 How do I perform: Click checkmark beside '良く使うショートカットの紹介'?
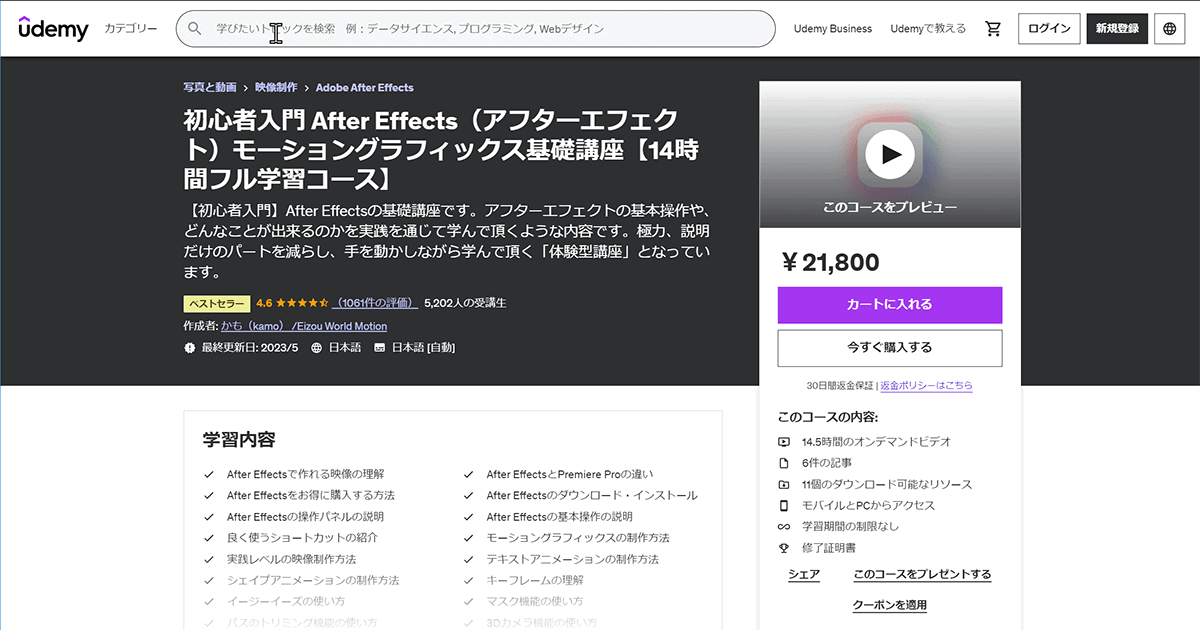[209, 538]
